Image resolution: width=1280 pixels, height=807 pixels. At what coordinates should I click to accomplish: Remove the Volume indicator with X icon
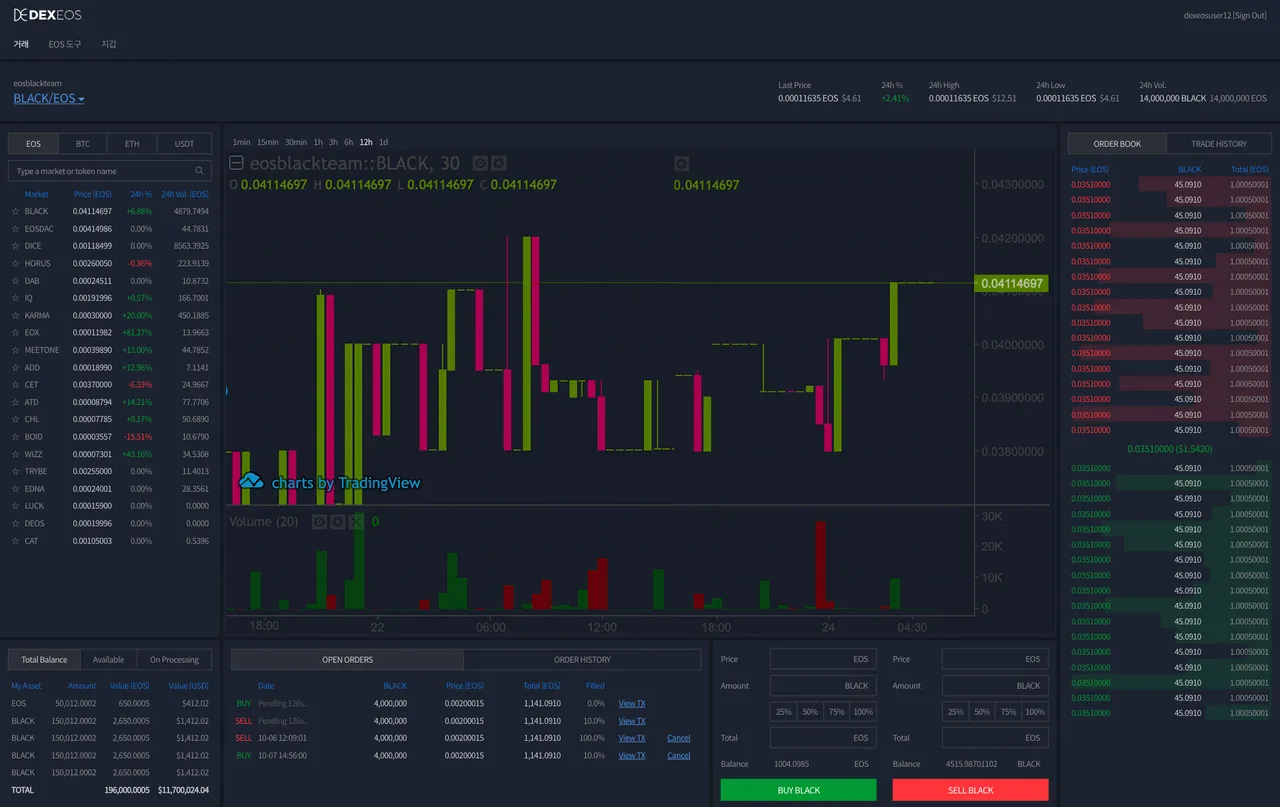(356, 522)
